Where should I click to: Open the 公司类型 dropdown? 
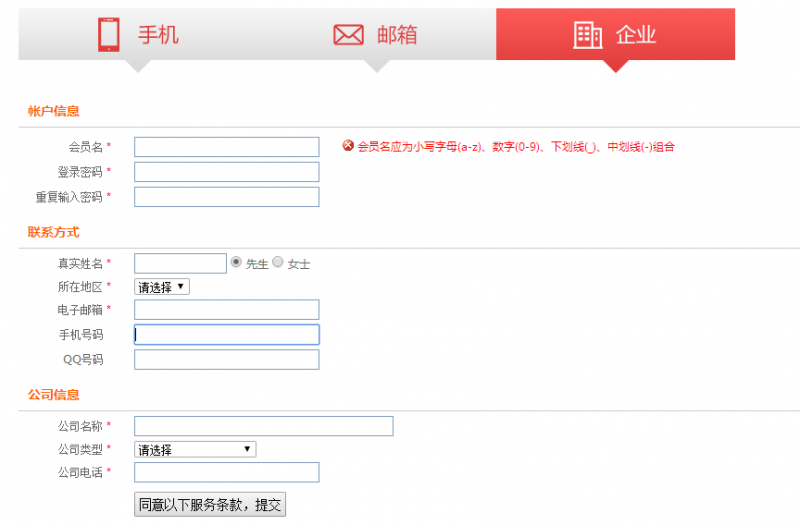[195, 449]
